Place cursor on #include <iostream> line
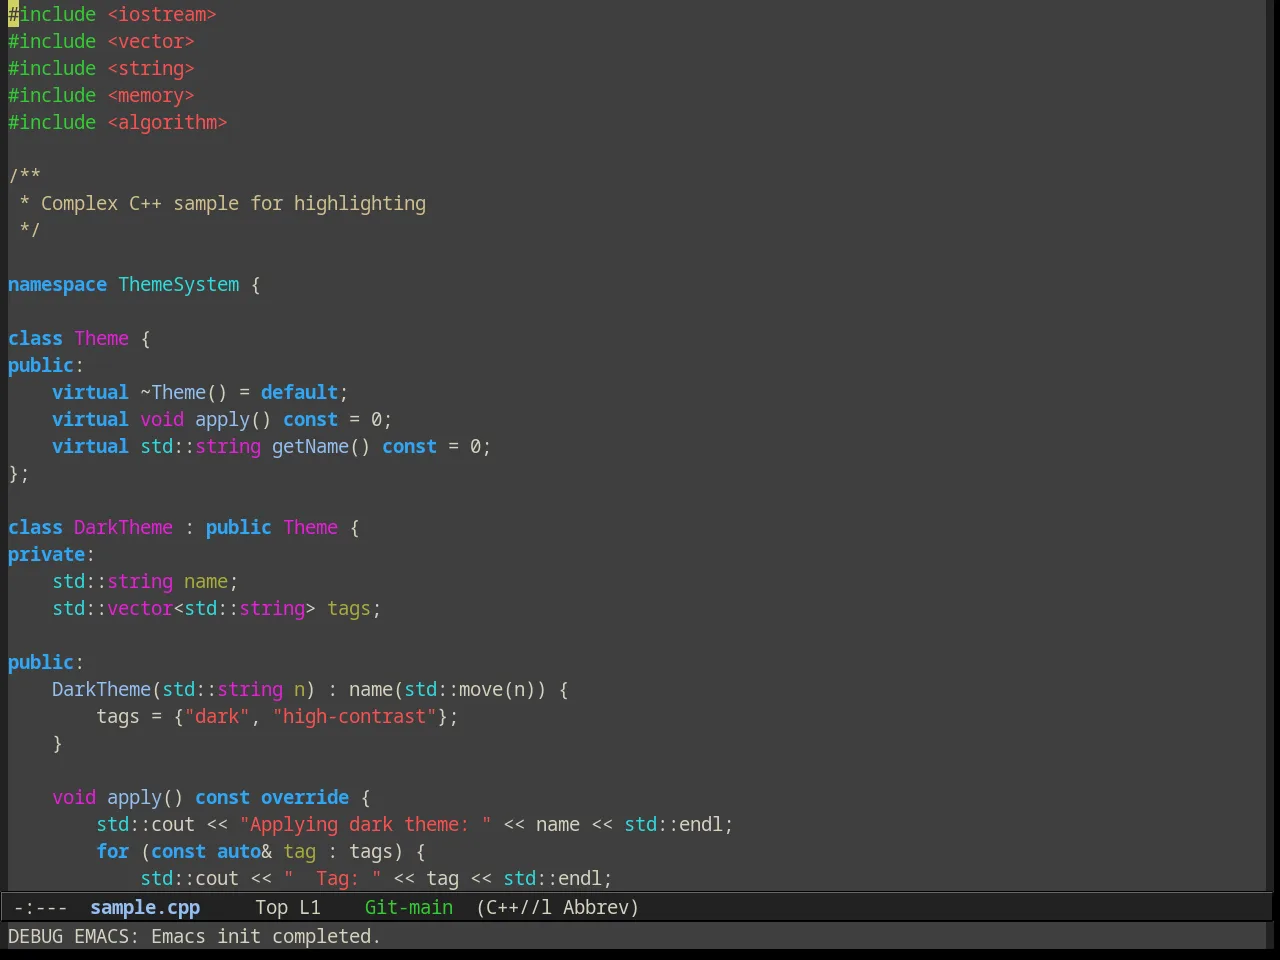 [112, 14]
